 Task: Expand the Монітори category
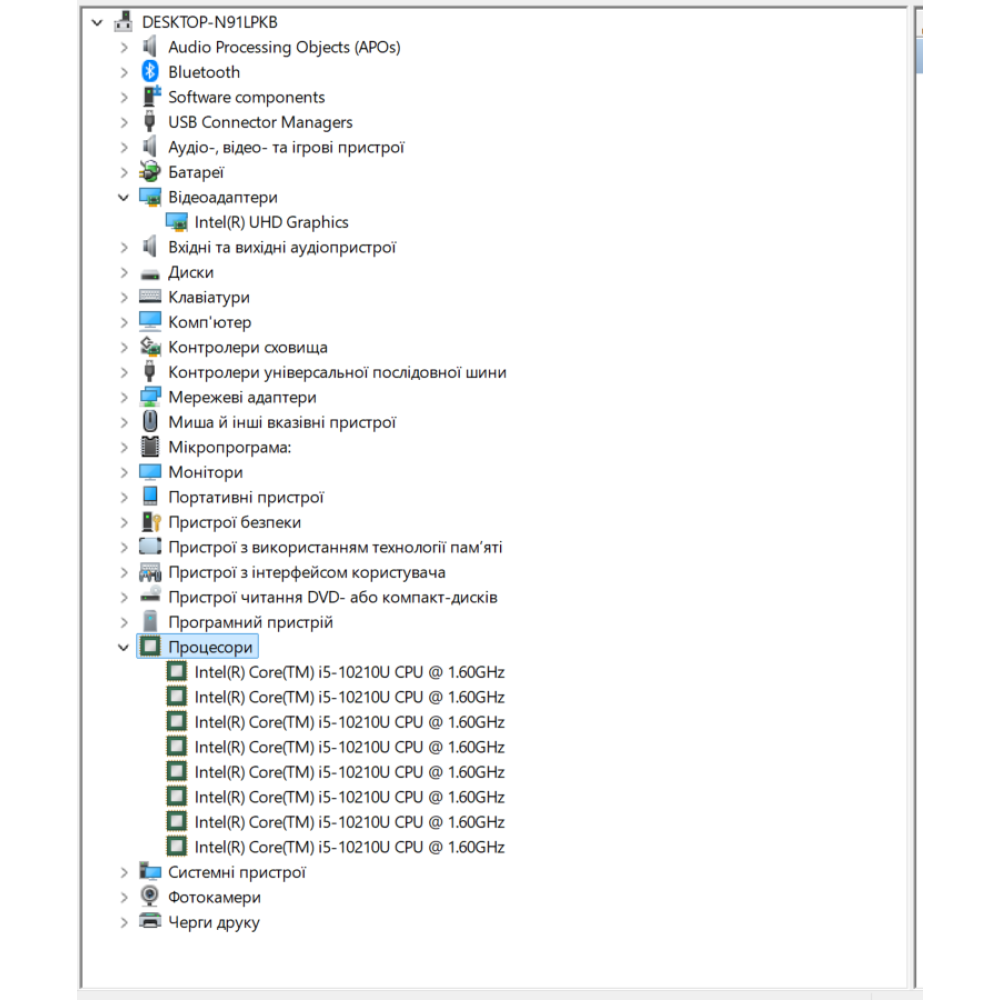[x=124, y=472]
